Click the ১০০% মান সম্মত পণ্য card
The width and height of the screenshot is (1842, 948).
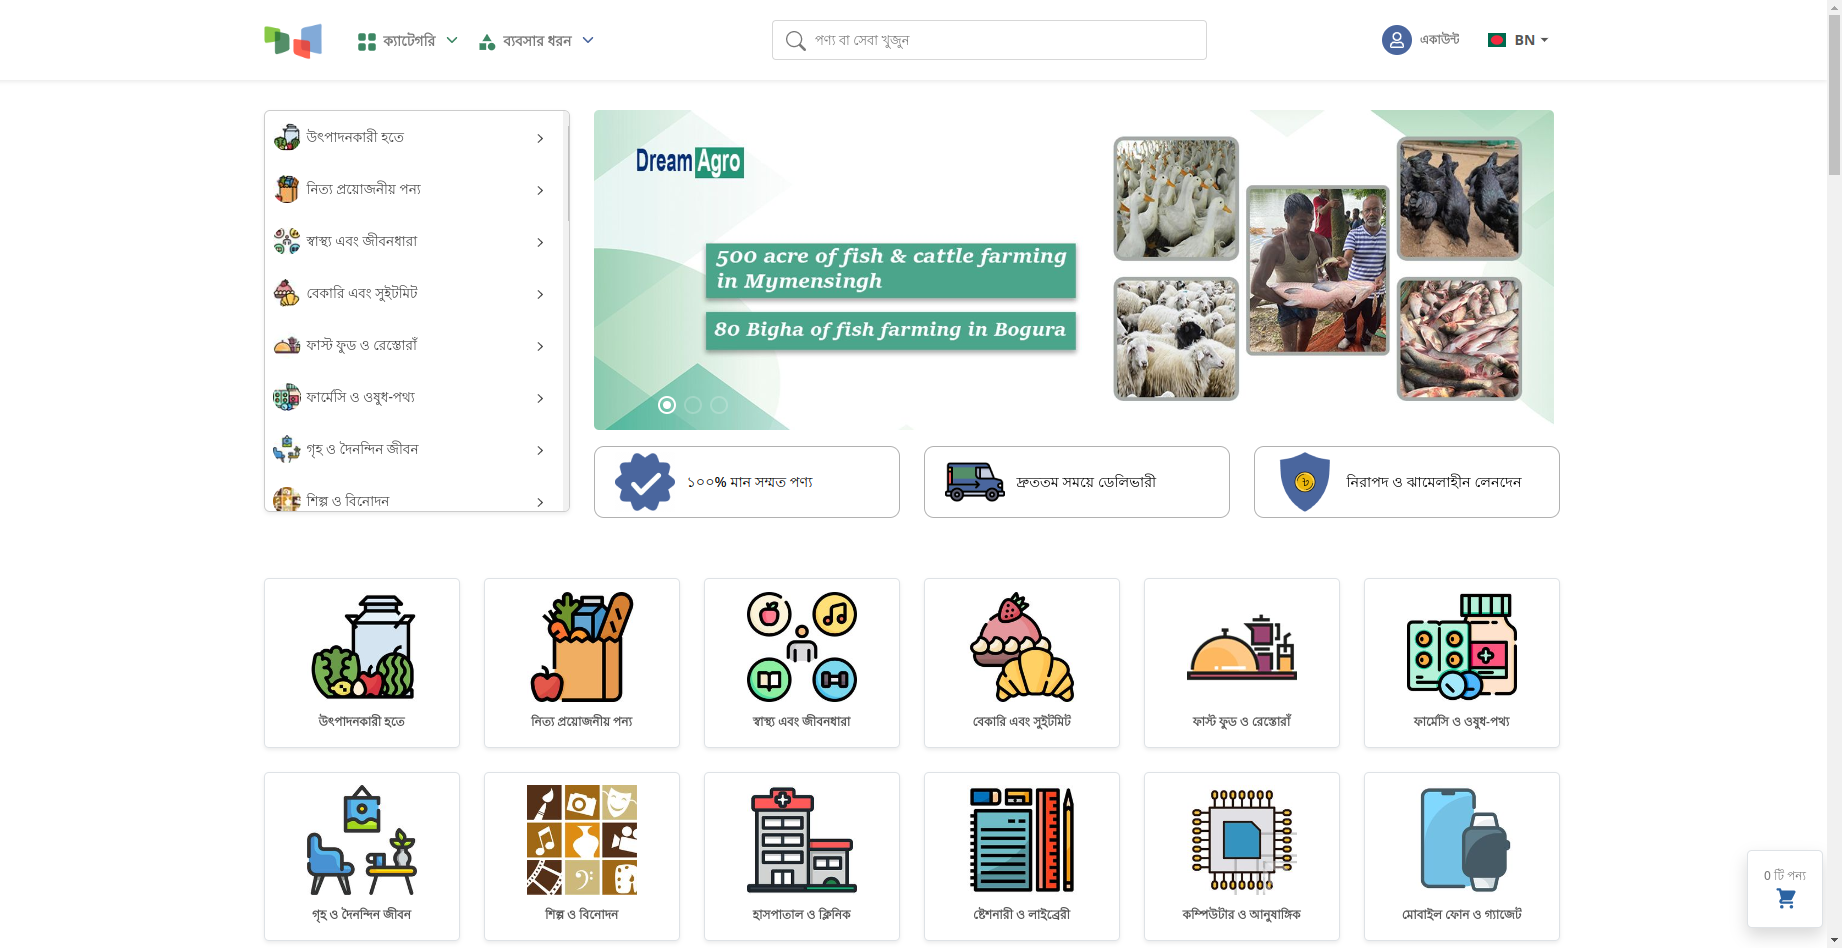pyautogui.click(x=746, y=482)
